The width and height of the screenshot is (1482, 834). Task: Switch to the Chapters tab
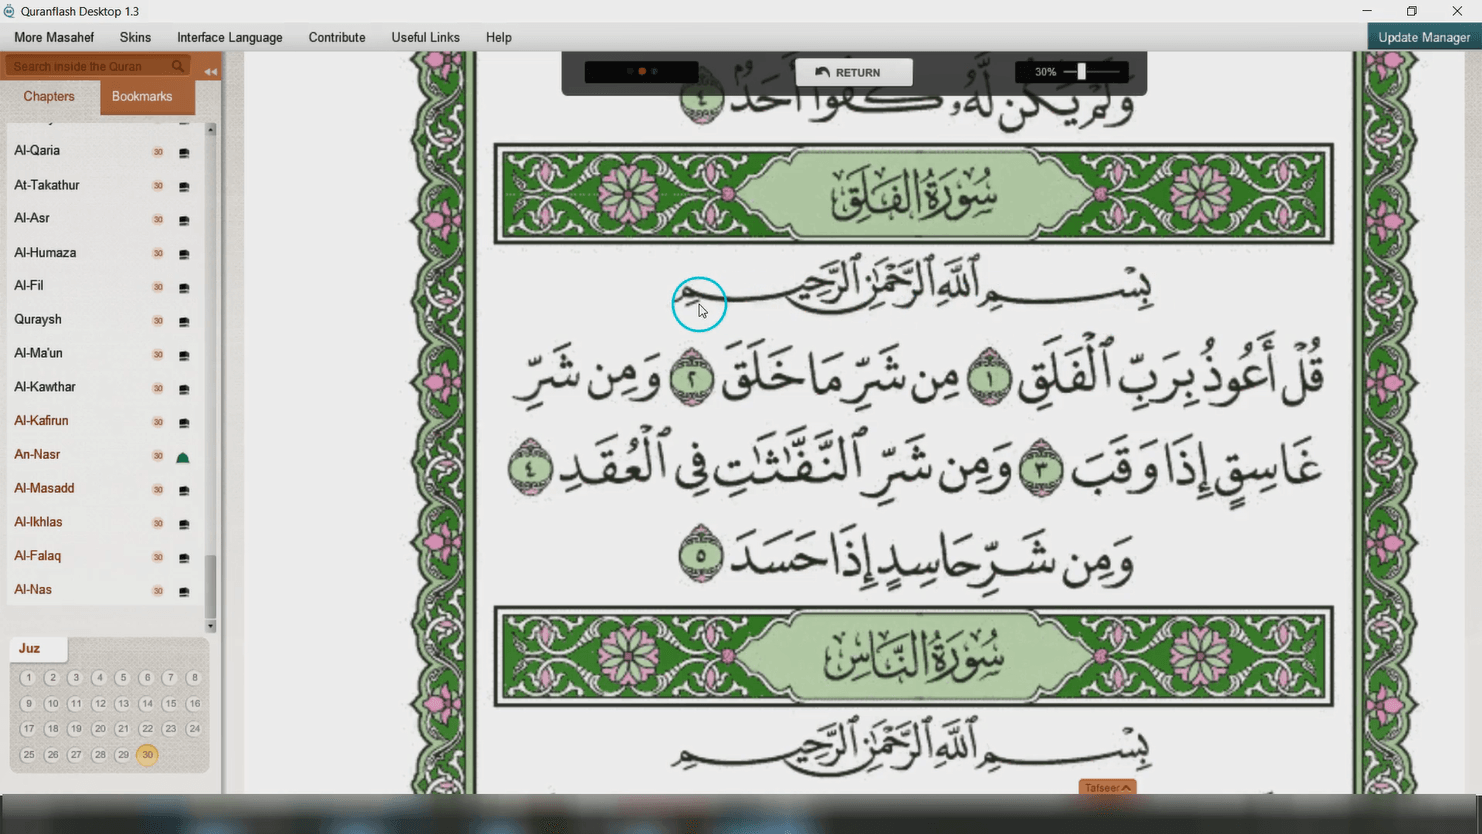(x=49, y=97)
